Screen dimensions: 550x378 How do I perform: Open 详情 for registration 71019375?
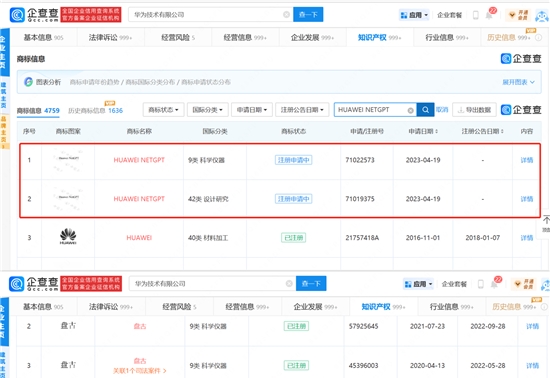click(527, 199)
